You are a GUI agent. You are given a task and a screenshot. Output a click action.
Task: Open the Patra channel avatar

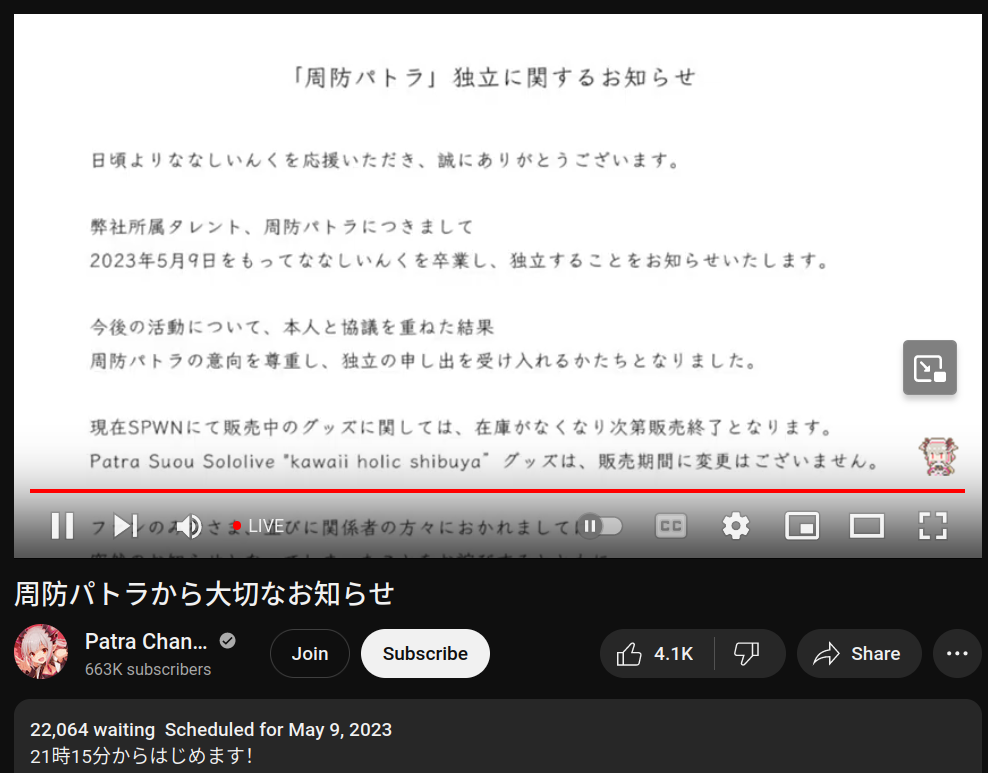pyautogui.click(x=41, y=651)
